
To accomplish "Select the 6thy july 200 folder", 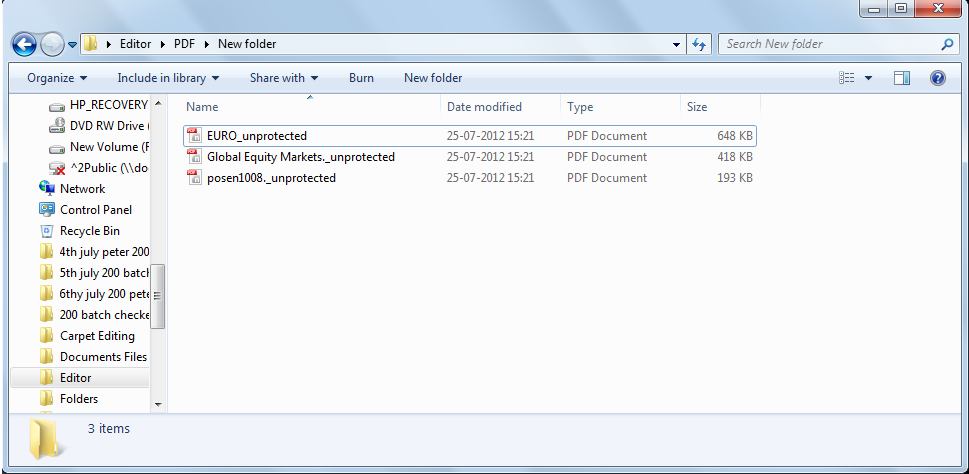I will [104, 294].
